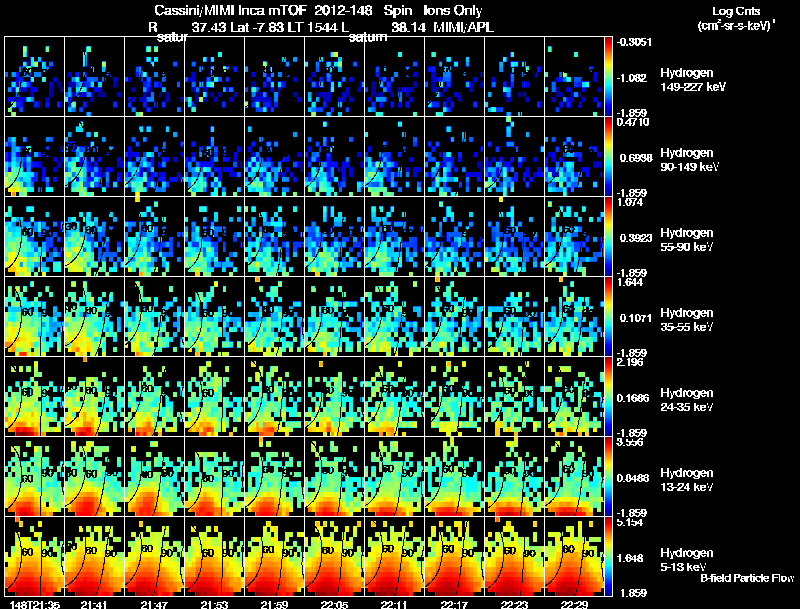Select the 55-90 keV image panel at 22:17
This screenshot has width=800, height=609.
tap(454, 237)
